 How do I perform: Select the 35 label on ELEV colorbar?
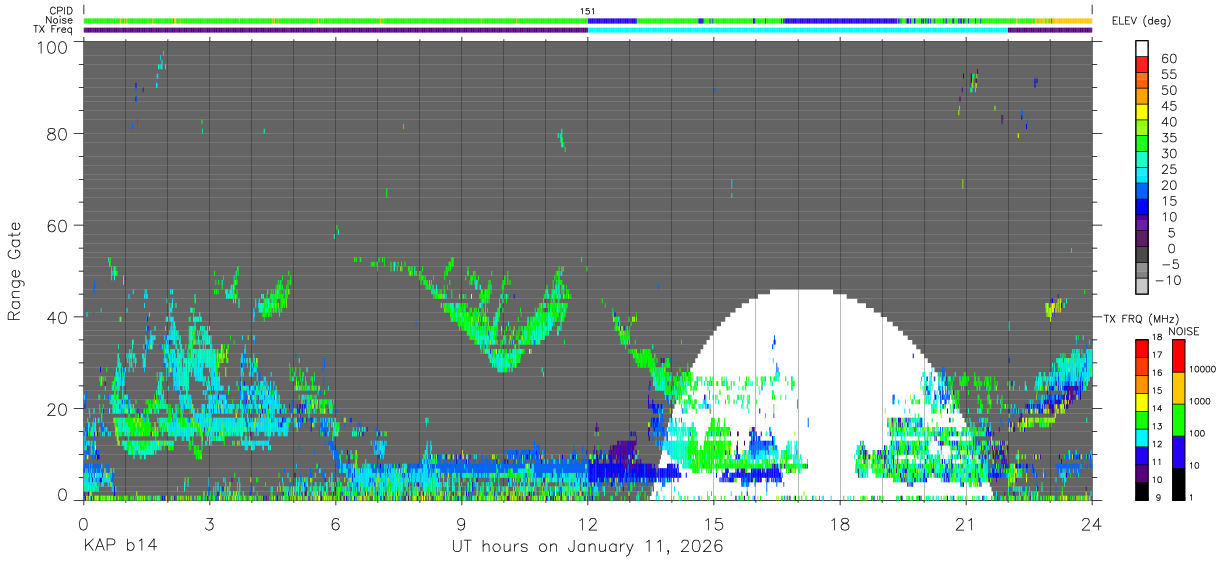[1168, 138]
